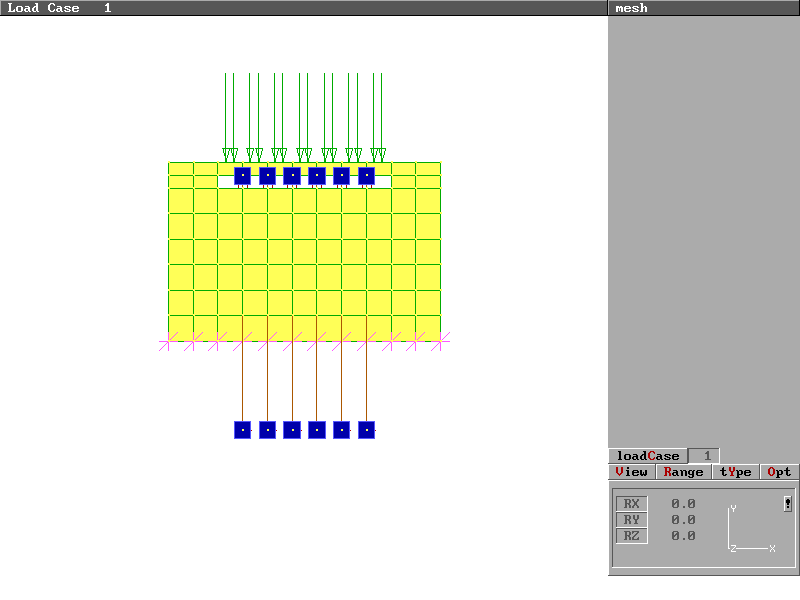Click the RZ rotation button
The image size is (800, 600).
point(631,536)
